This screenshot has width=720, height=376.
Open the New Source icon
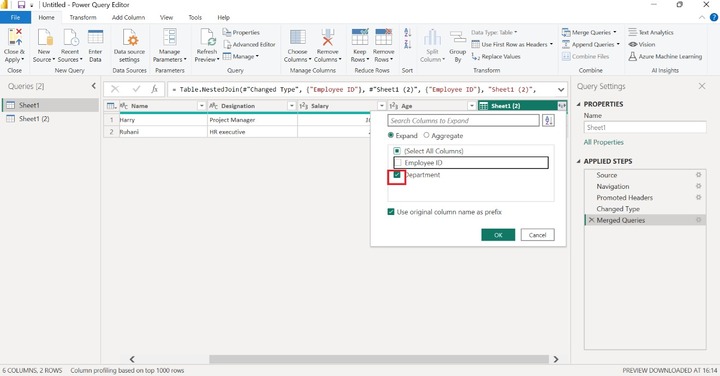(x=44, y=37)
